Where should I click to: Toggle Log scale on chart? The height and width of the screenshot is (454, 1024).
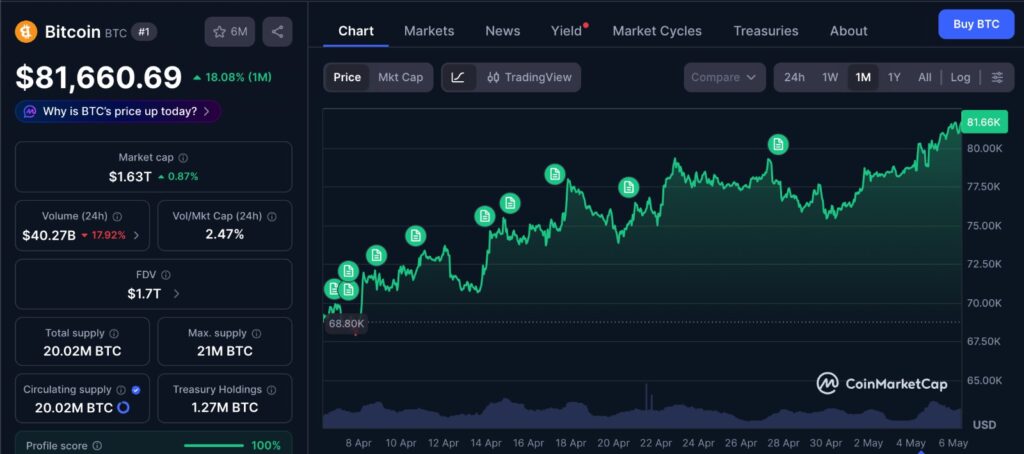[960, 77]
